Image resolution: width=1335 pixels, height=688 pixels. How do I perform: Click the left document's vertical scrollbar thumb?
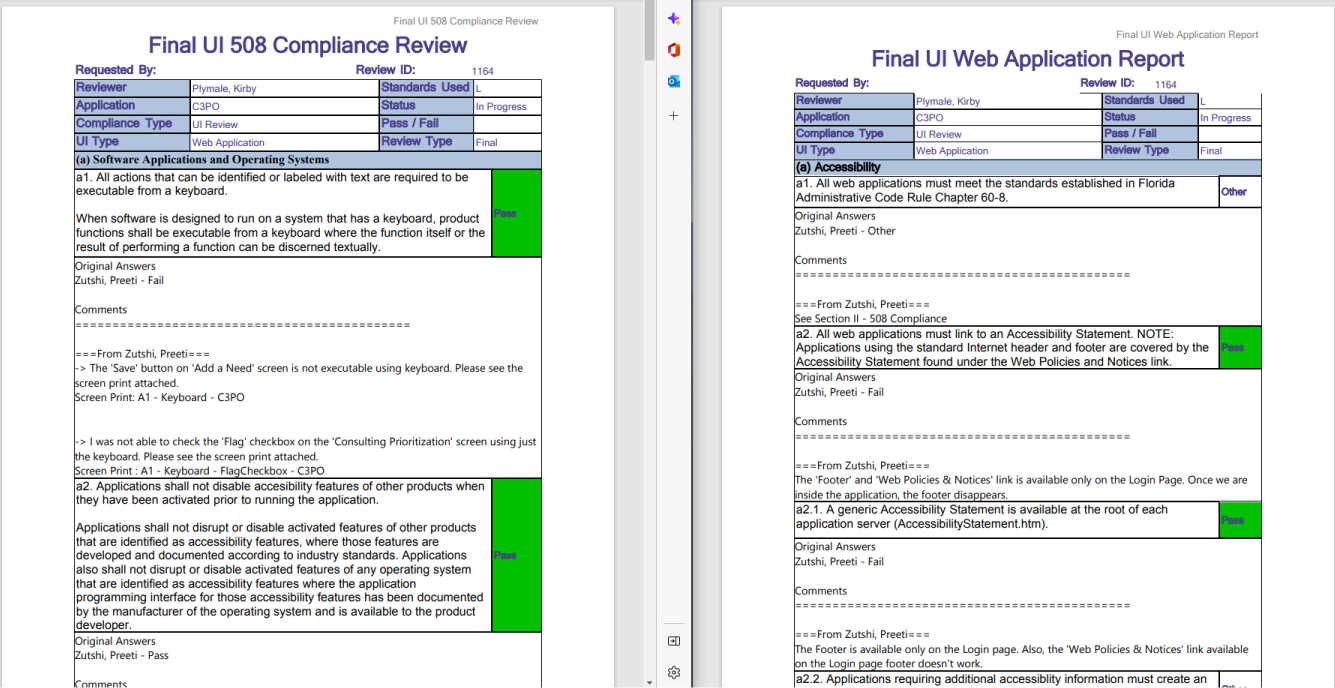650,30
